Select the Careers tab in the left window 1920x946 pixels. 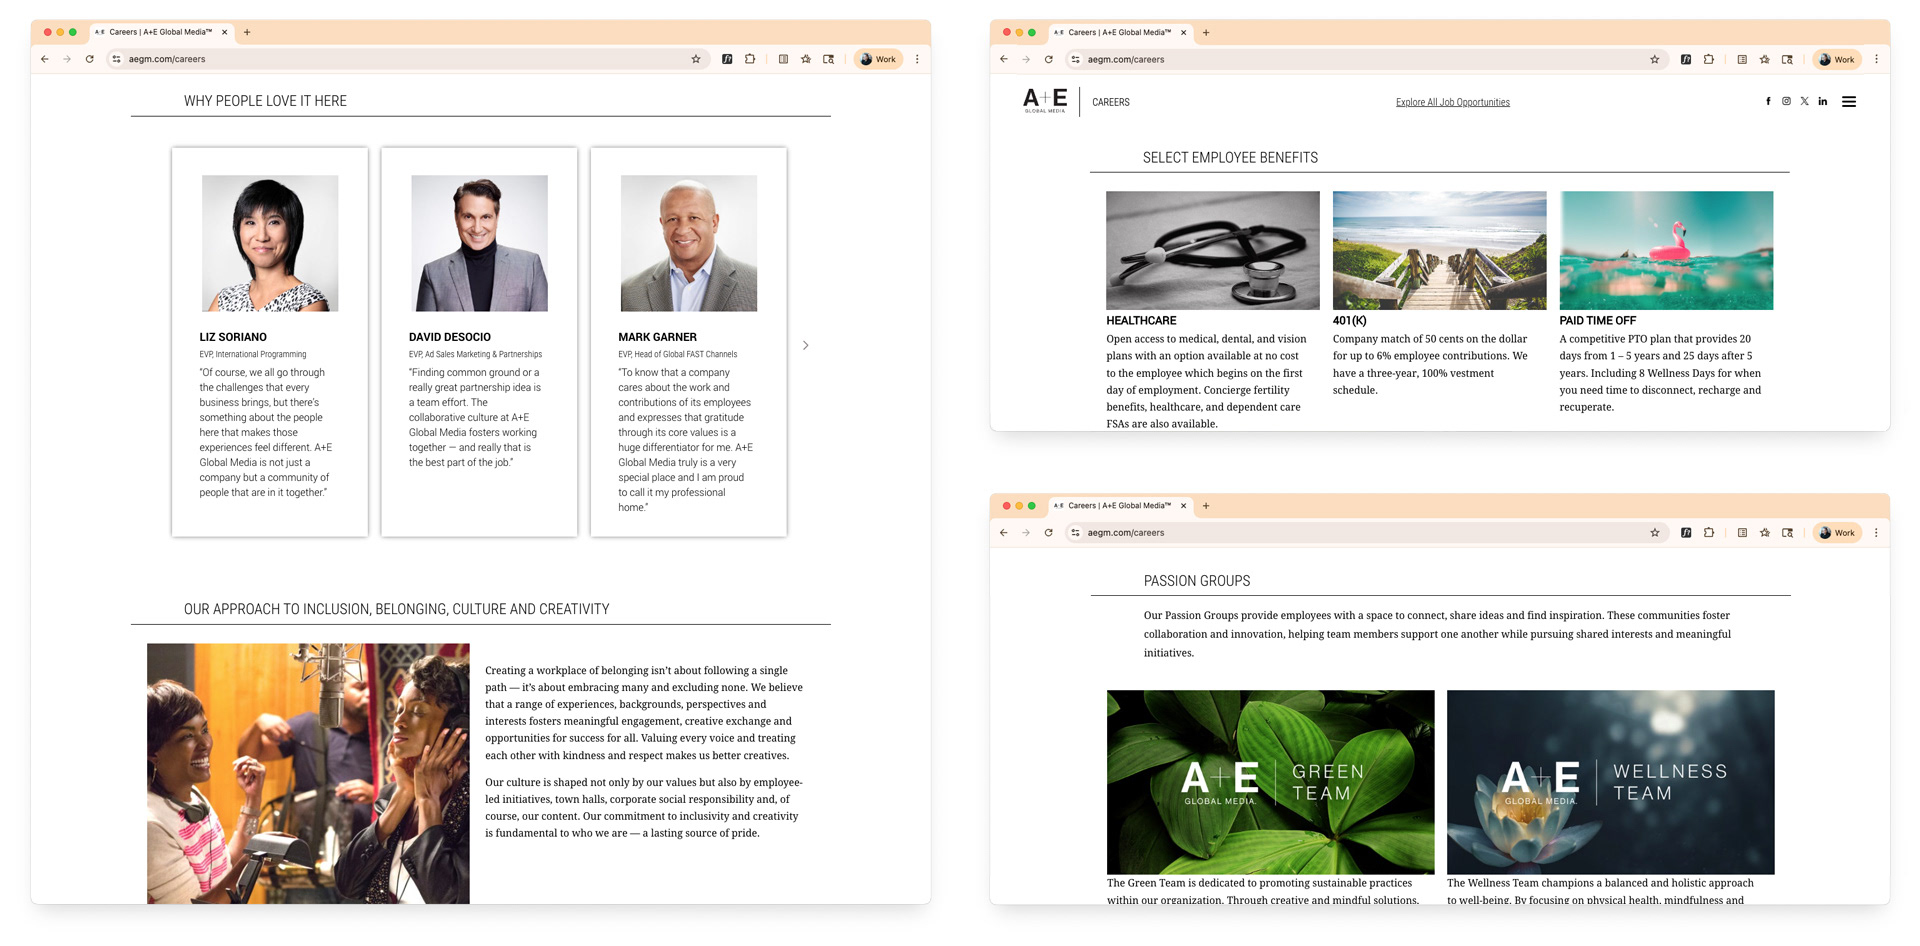pyautogui.click(x=160, y=32)
